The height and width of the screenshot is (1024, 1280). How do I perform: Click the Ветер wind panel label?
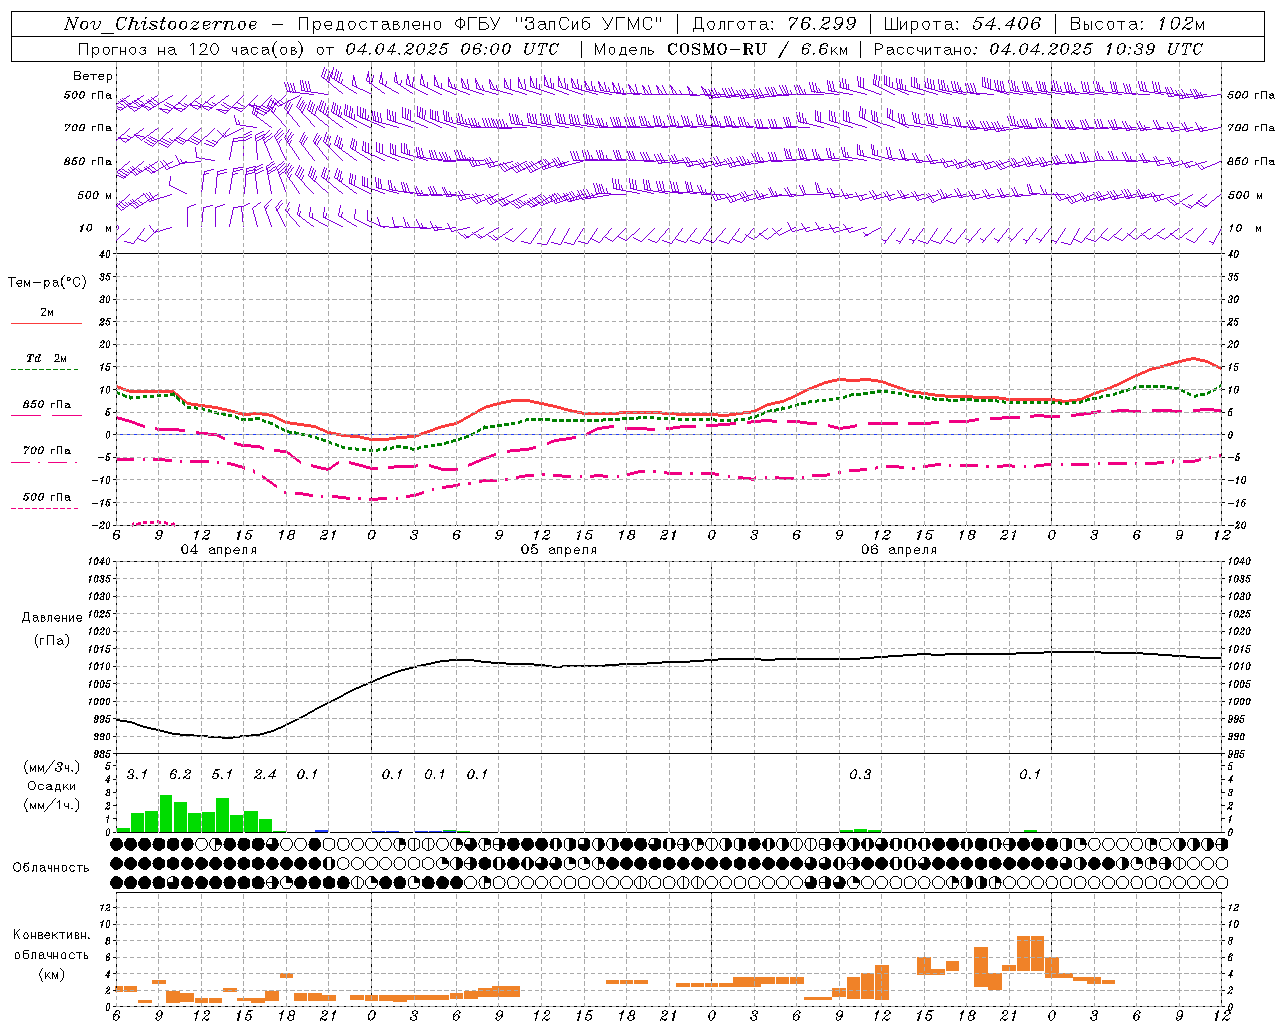[93, 76]
